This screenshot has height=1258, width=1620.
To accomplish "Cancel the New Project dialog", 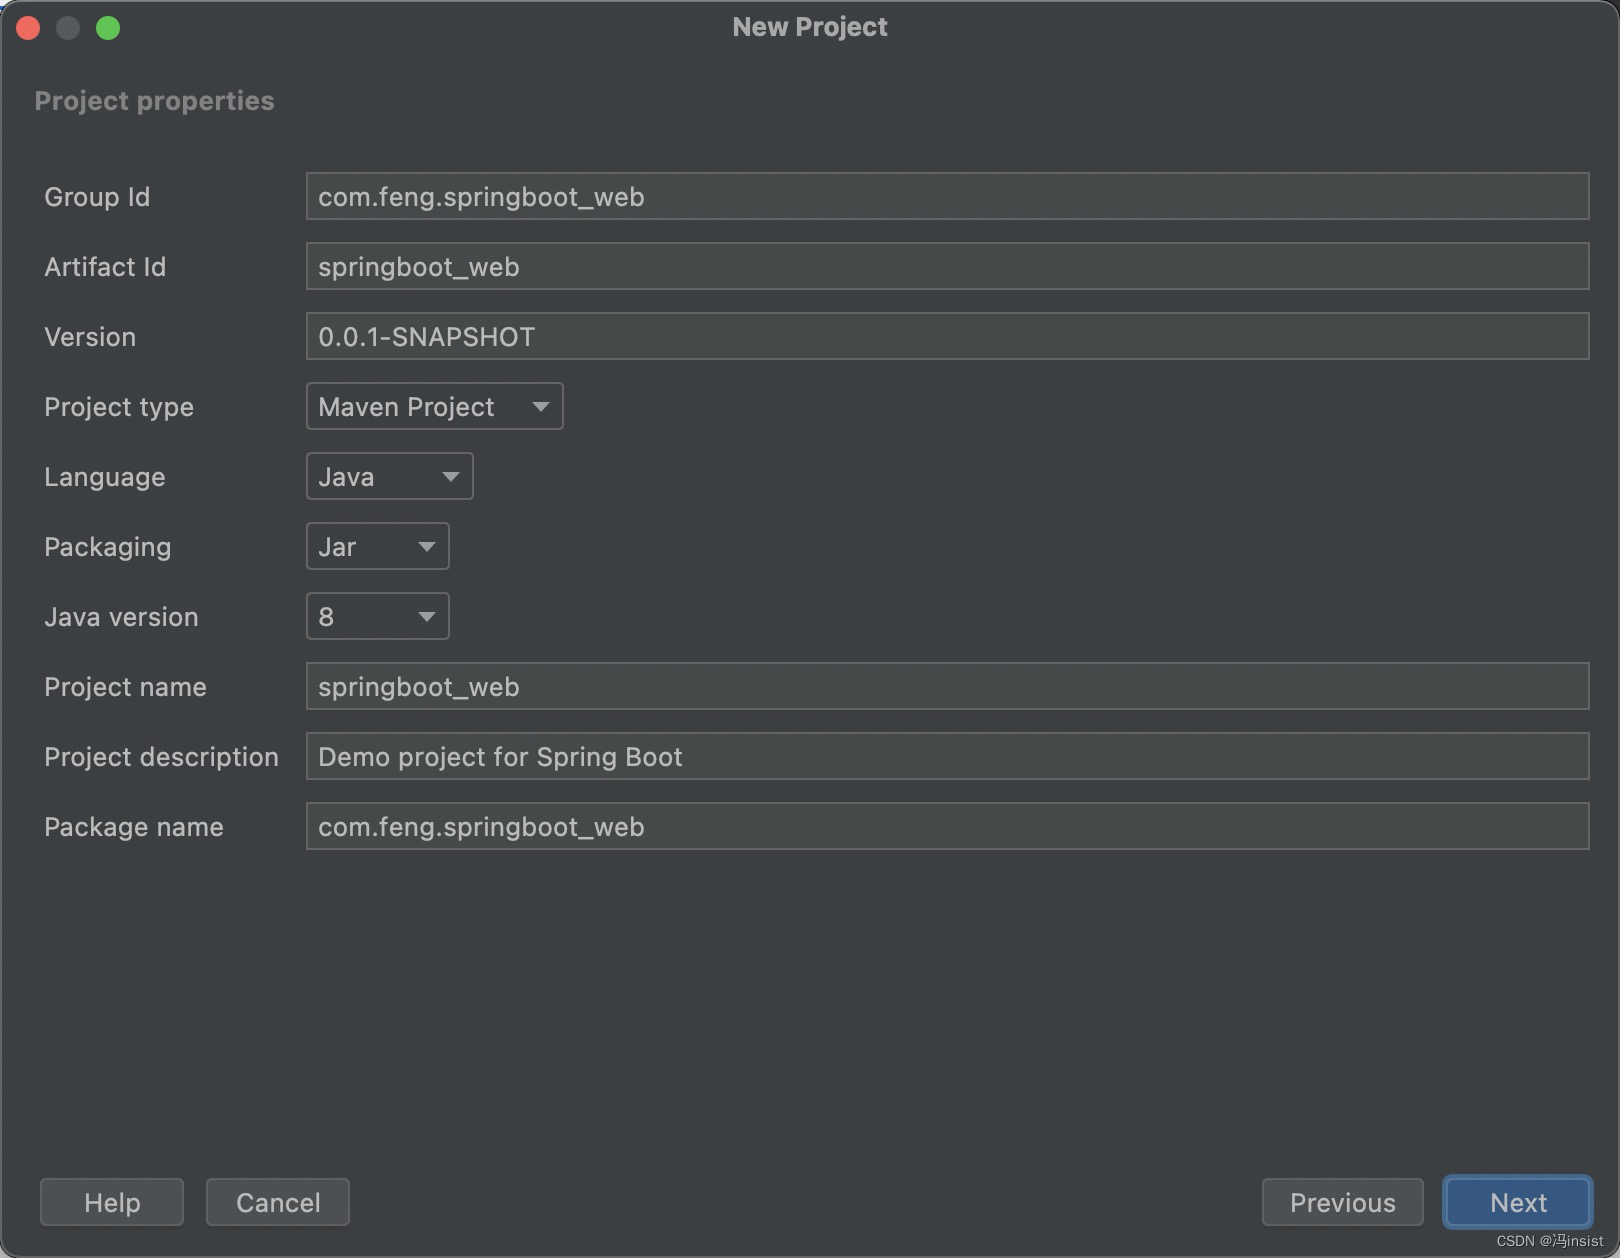I will tap(277, 1201).
